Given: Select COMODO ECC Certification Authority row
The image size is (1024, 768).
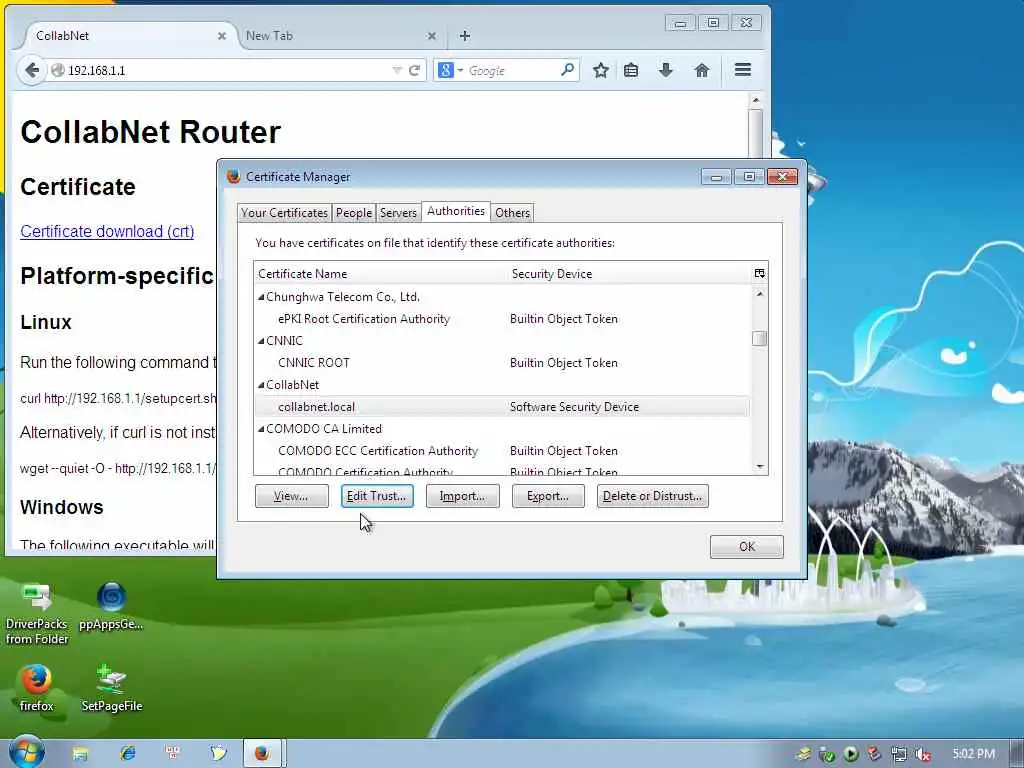Looking at the screenshot, I should [x=502, y=451].
